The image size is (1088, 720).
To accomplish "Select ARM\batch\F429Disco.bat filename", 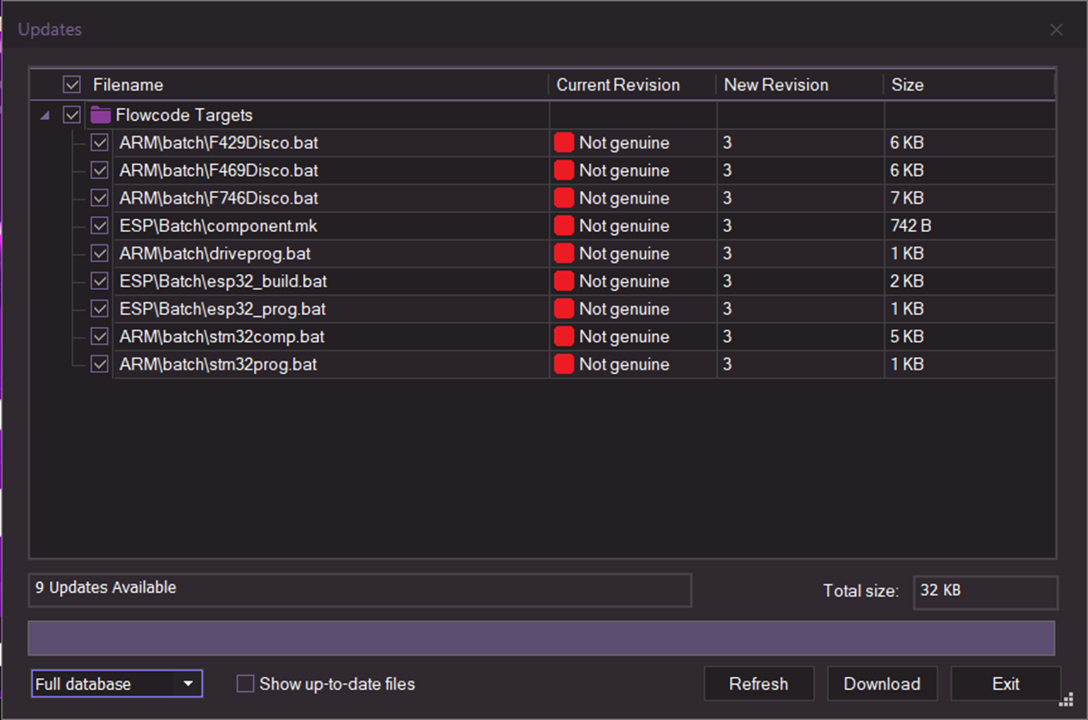I will 219,143.
